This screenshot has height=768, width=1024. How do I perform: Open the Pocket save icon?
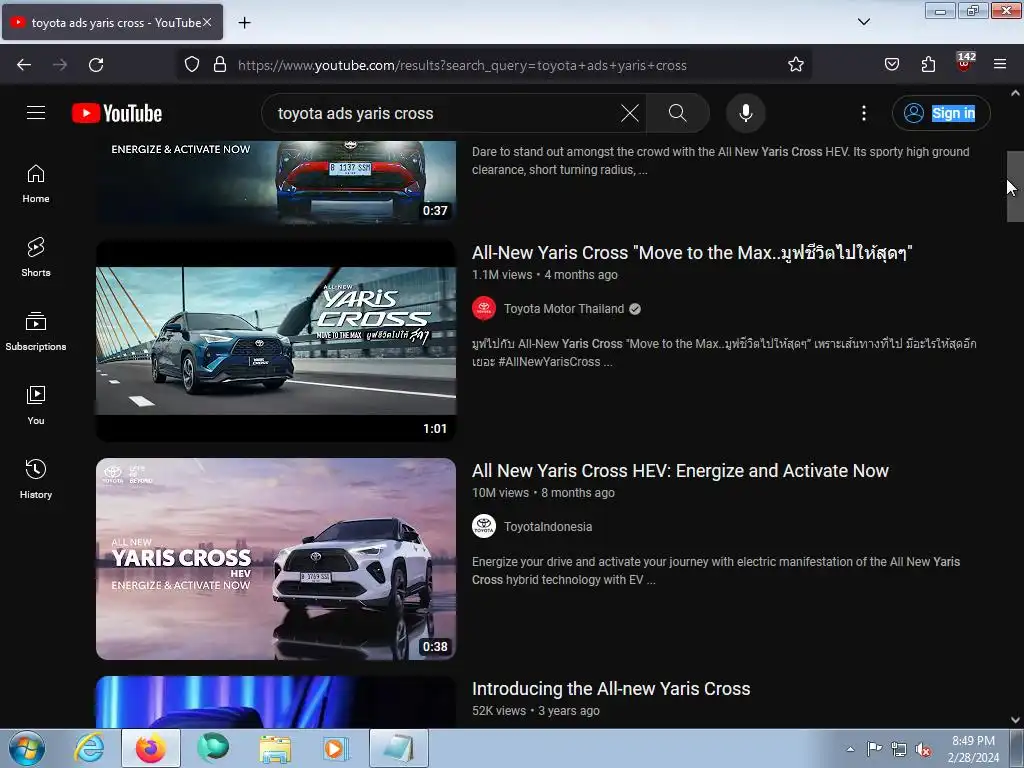pos(892,65)
